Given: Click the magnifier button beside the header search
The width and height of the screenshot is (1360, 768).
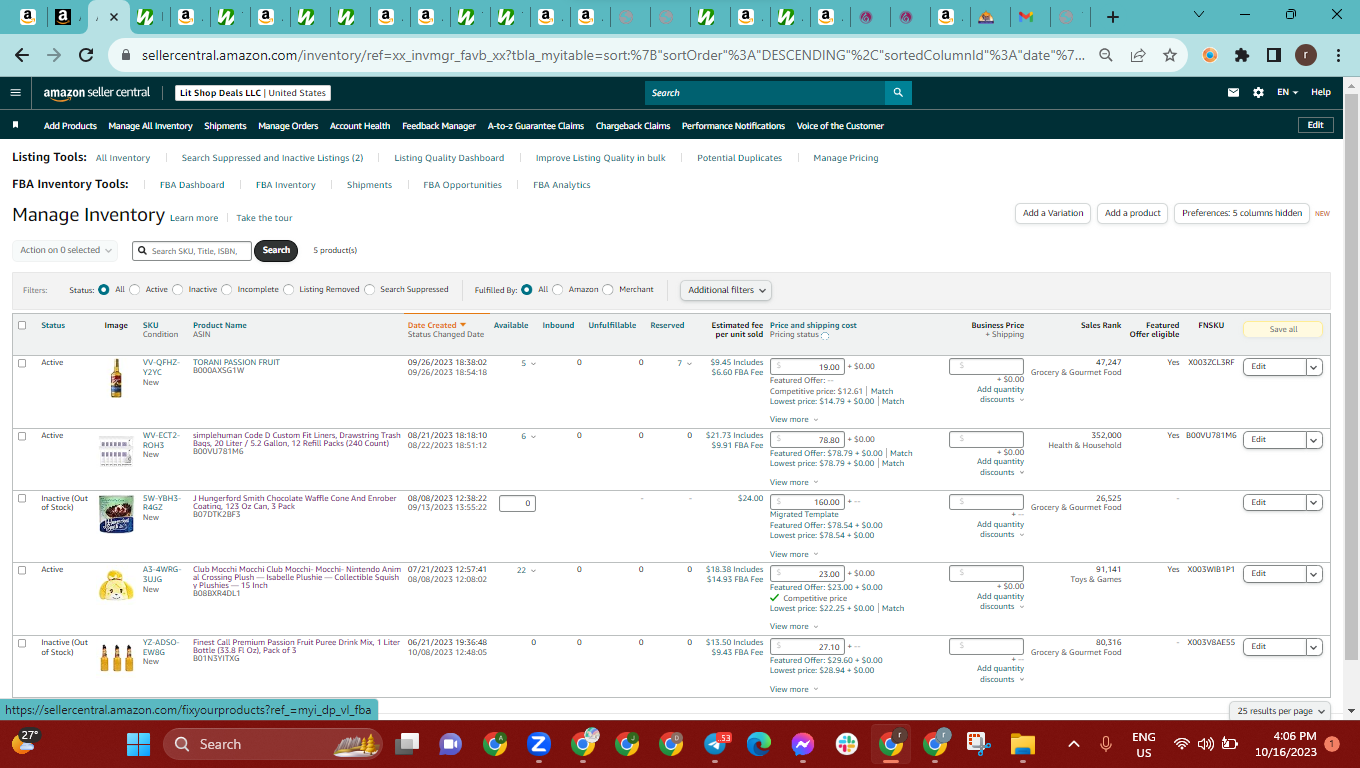Looking at the screenshot, I should [898, 93].
